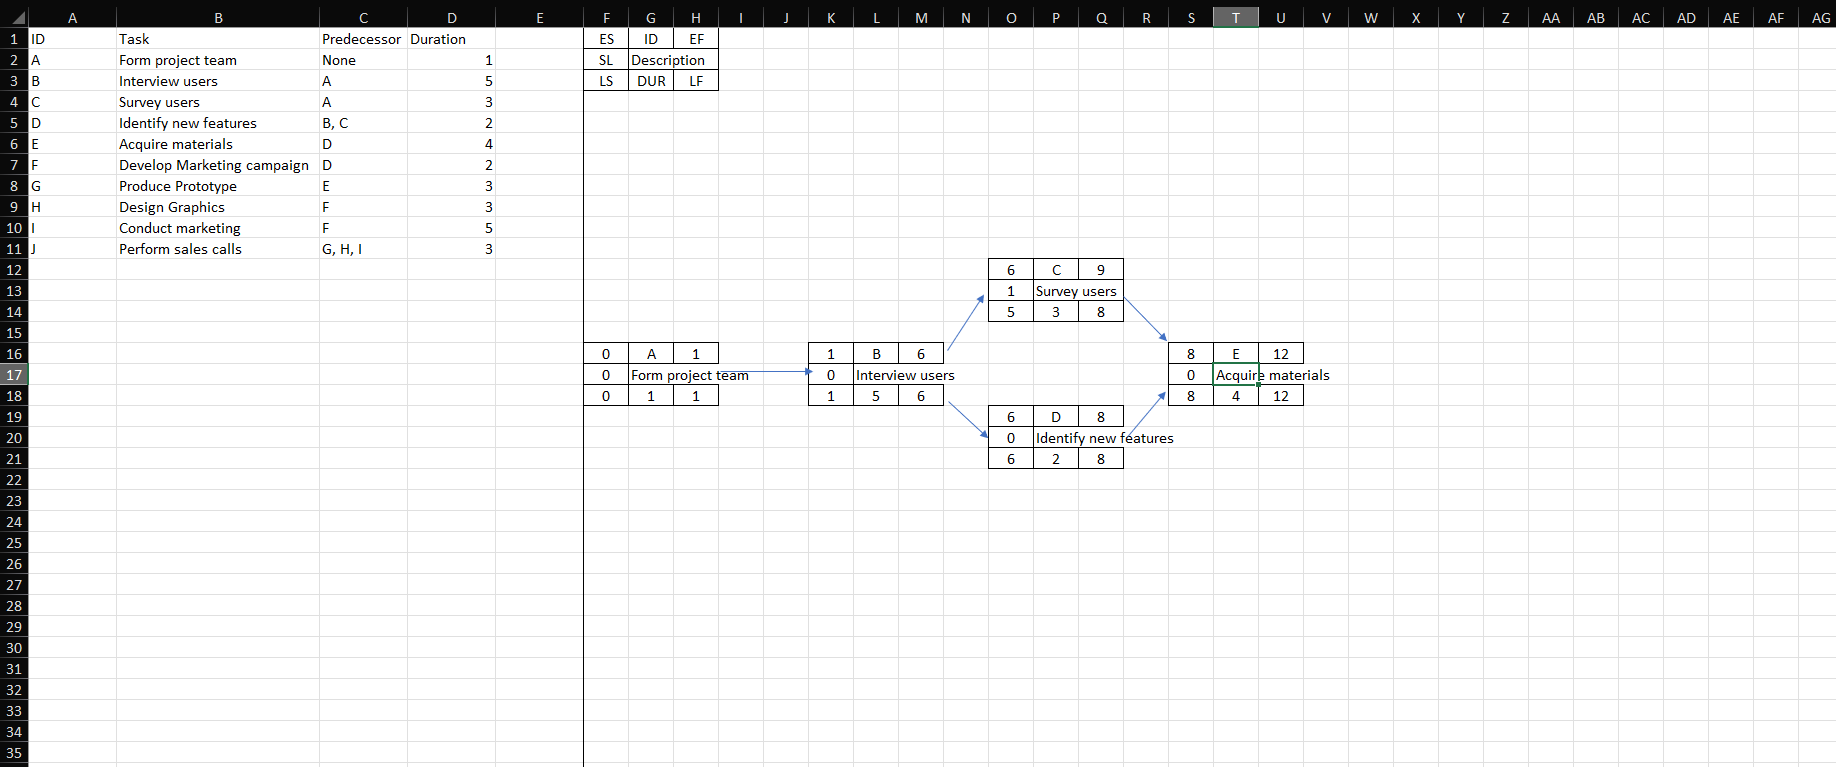This screenshot has width=1836, height=767.
Task: Click 'Conduct marketing' cell
Action: 218,228
